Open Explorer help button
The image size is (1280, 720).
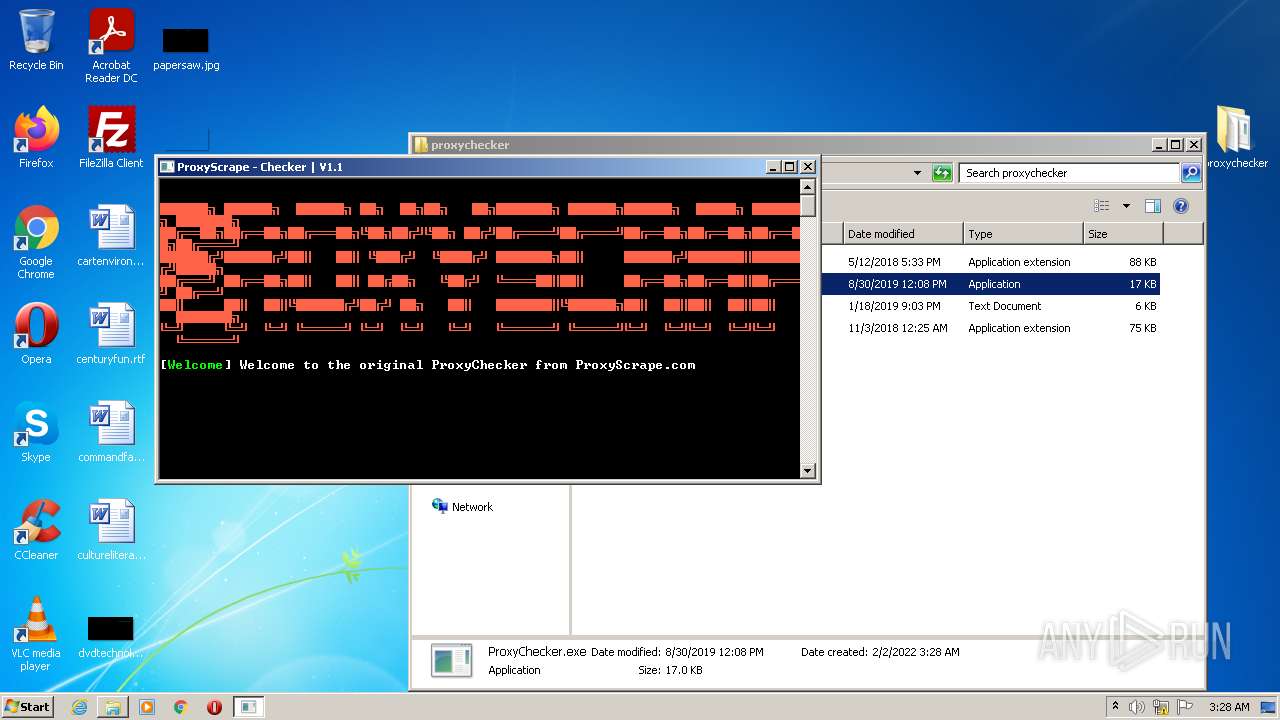1181,206
